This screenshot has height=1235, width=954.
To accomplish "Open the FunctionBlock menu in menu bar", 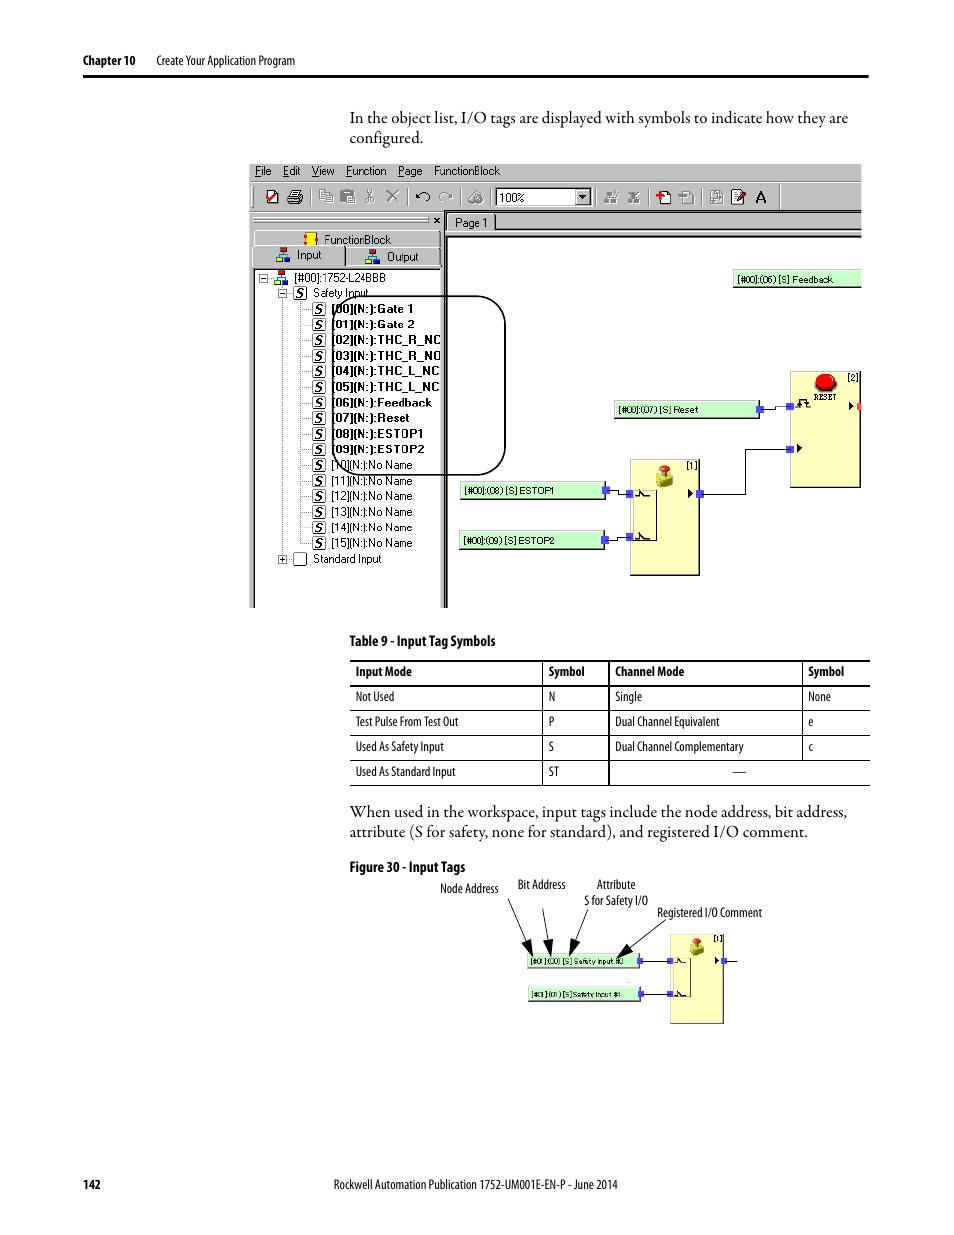I will [x=466, y=171].
